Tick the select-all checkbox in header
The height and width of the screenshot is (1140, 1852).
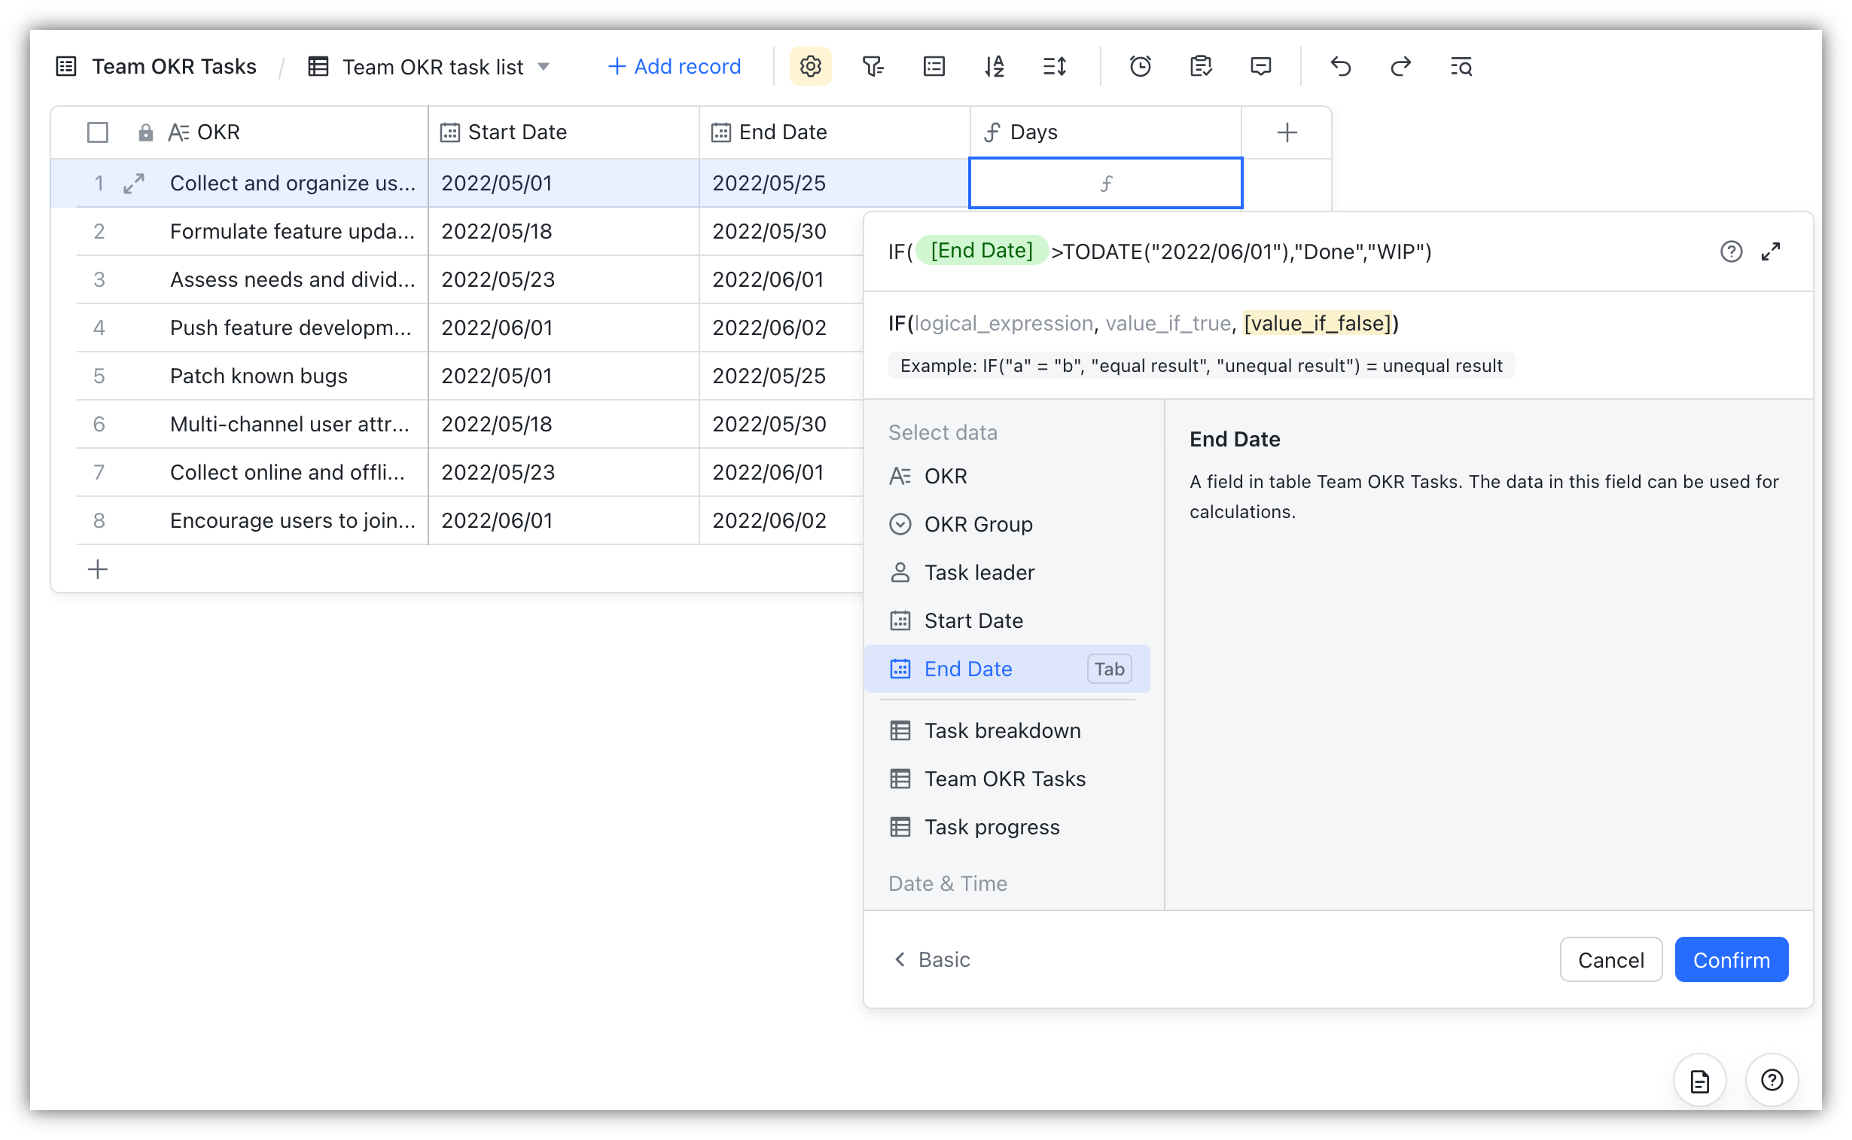(x=98, y=132)
